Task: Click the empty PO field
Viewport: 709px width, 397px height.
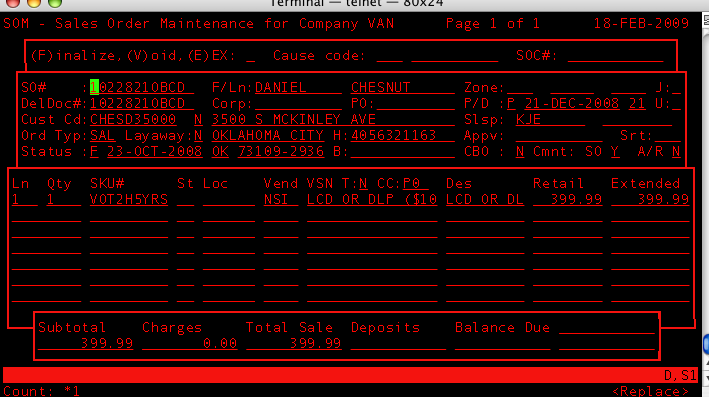Action: (416, 104)
